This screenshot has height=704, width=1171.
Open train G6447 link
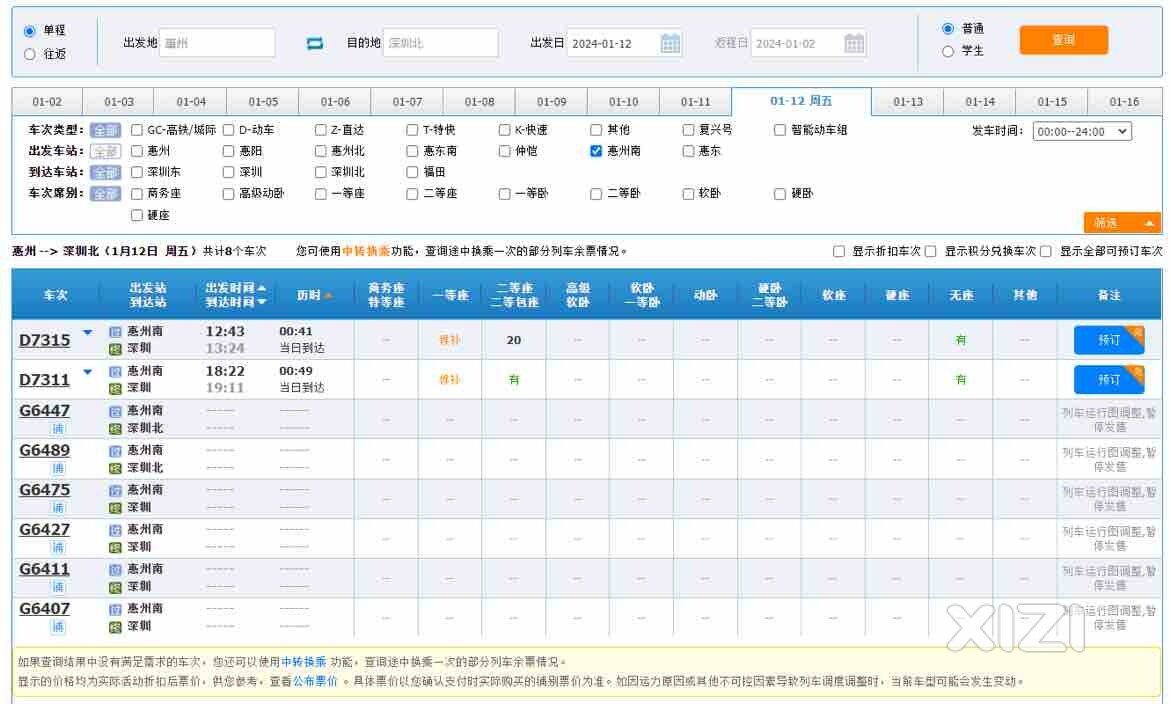coord(45,411)
